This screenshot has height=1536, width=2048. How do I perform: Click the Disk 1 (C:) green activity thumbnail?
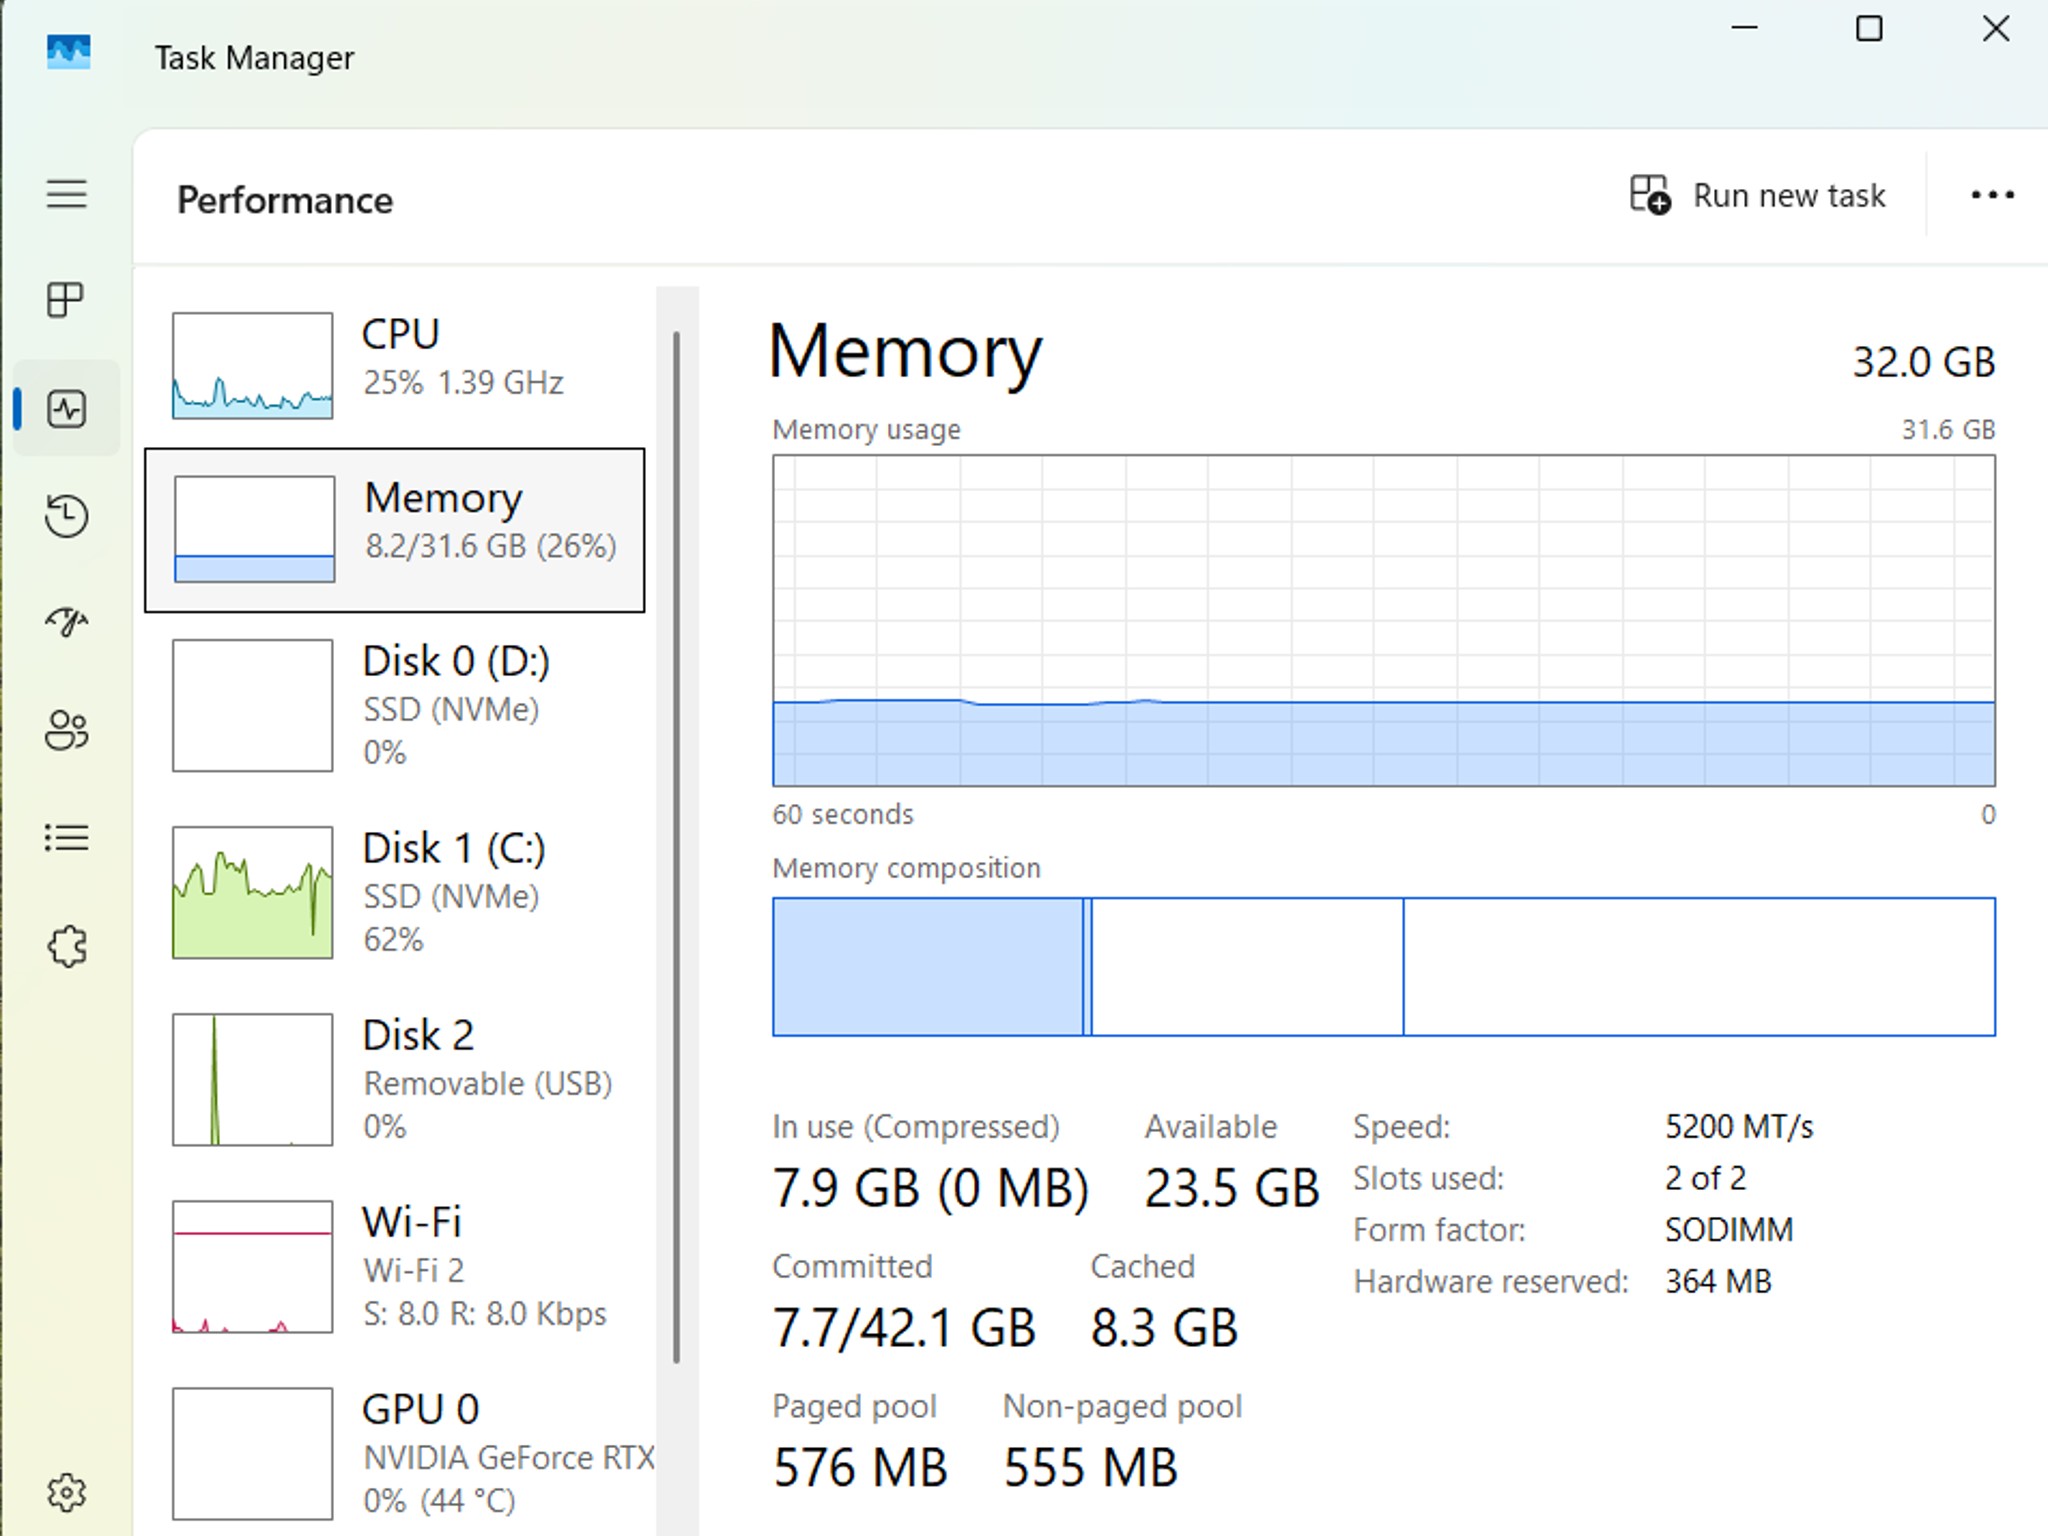[x=253, y=893]
